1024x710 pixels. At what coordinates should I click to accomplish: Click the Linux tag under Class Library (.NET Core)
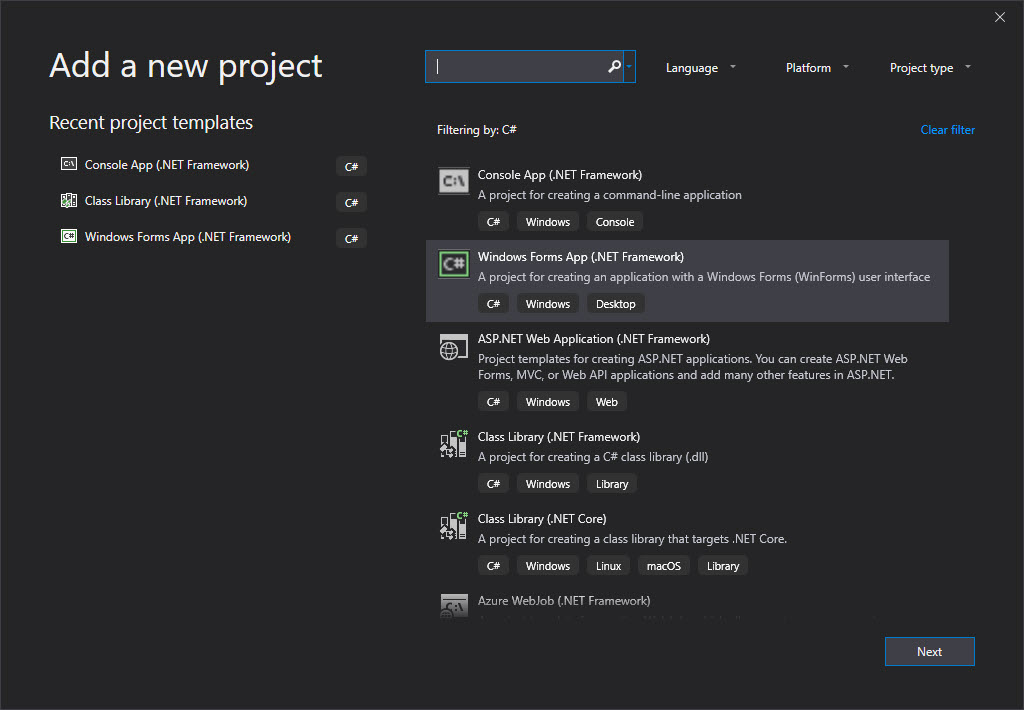pos(608,566)
